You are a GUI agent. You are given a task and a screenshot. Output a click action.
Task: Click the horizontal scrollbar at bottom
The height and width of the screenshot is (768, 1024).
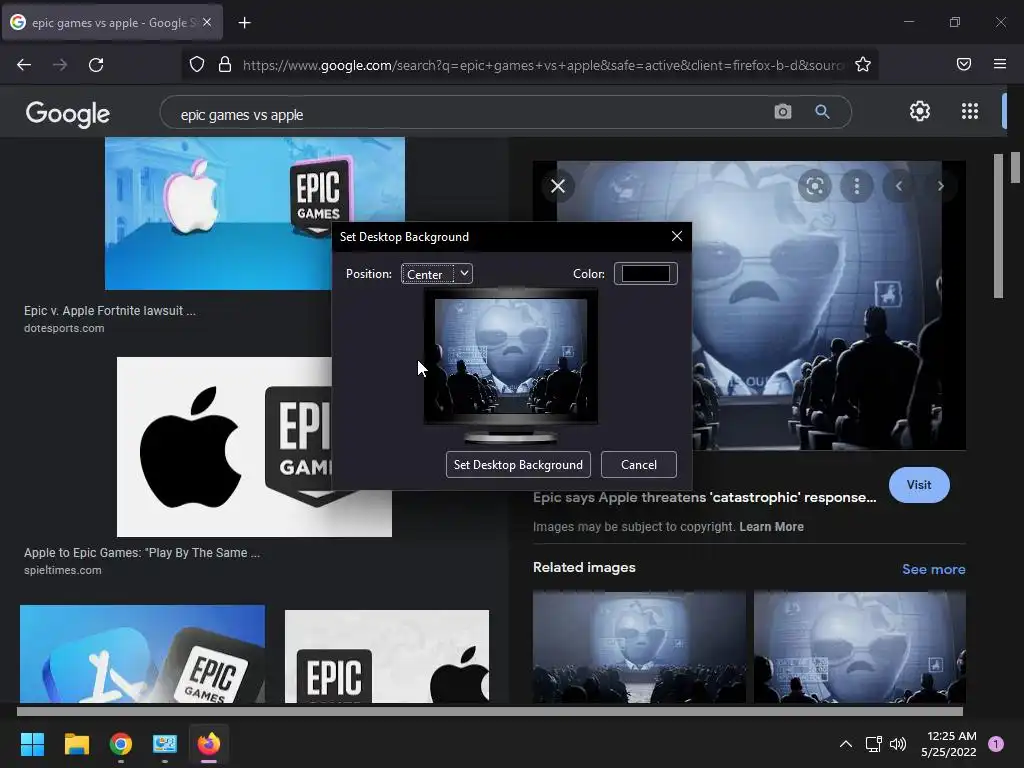490,711
